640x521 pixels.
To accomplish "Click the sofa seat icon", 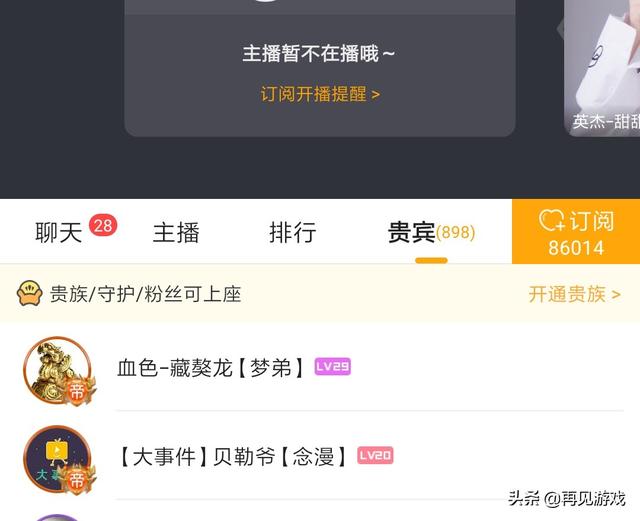I will (29, 293).
